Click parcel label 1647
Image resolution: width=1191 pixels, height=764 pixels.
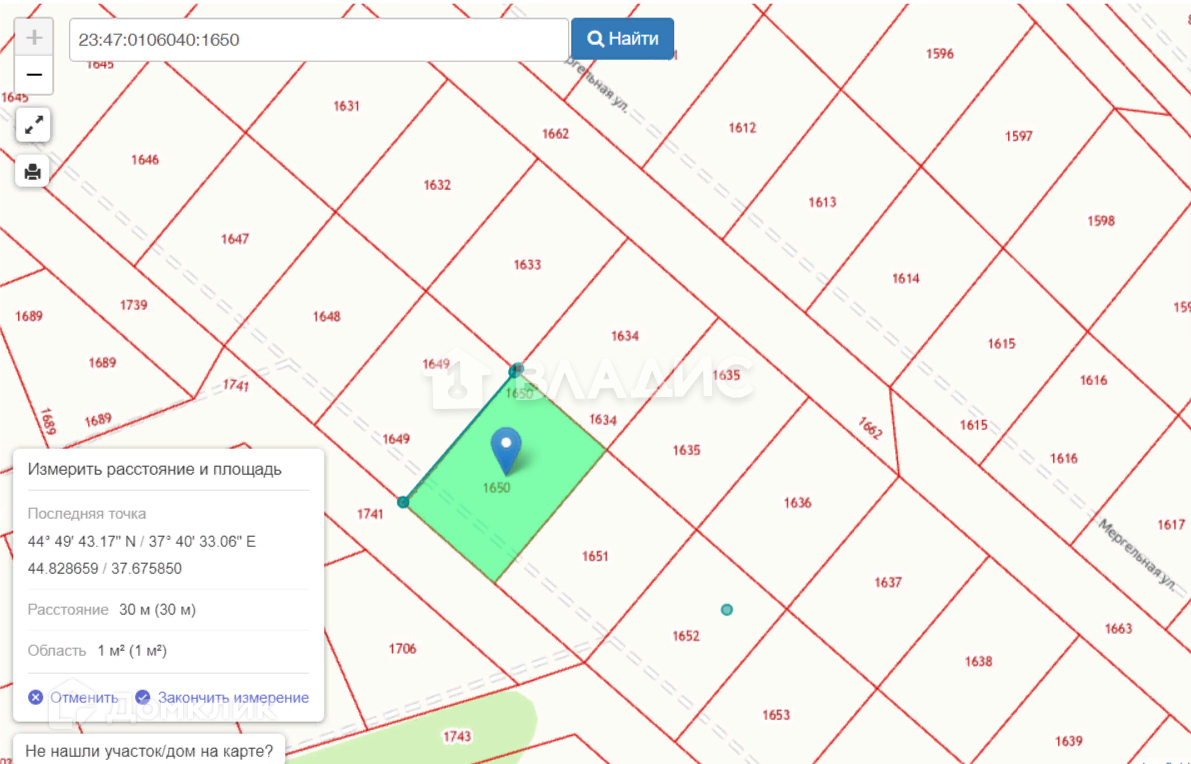235,239
